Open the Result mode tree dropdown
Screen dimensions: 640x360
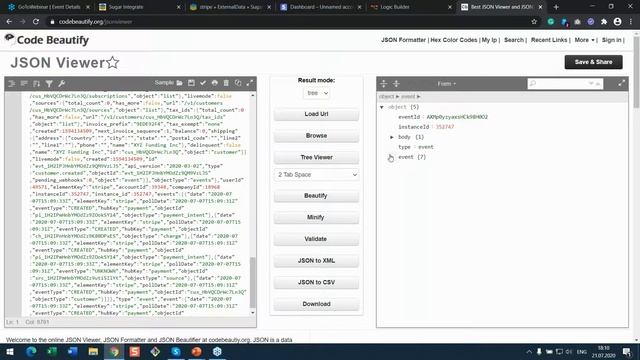pos(316,93)
